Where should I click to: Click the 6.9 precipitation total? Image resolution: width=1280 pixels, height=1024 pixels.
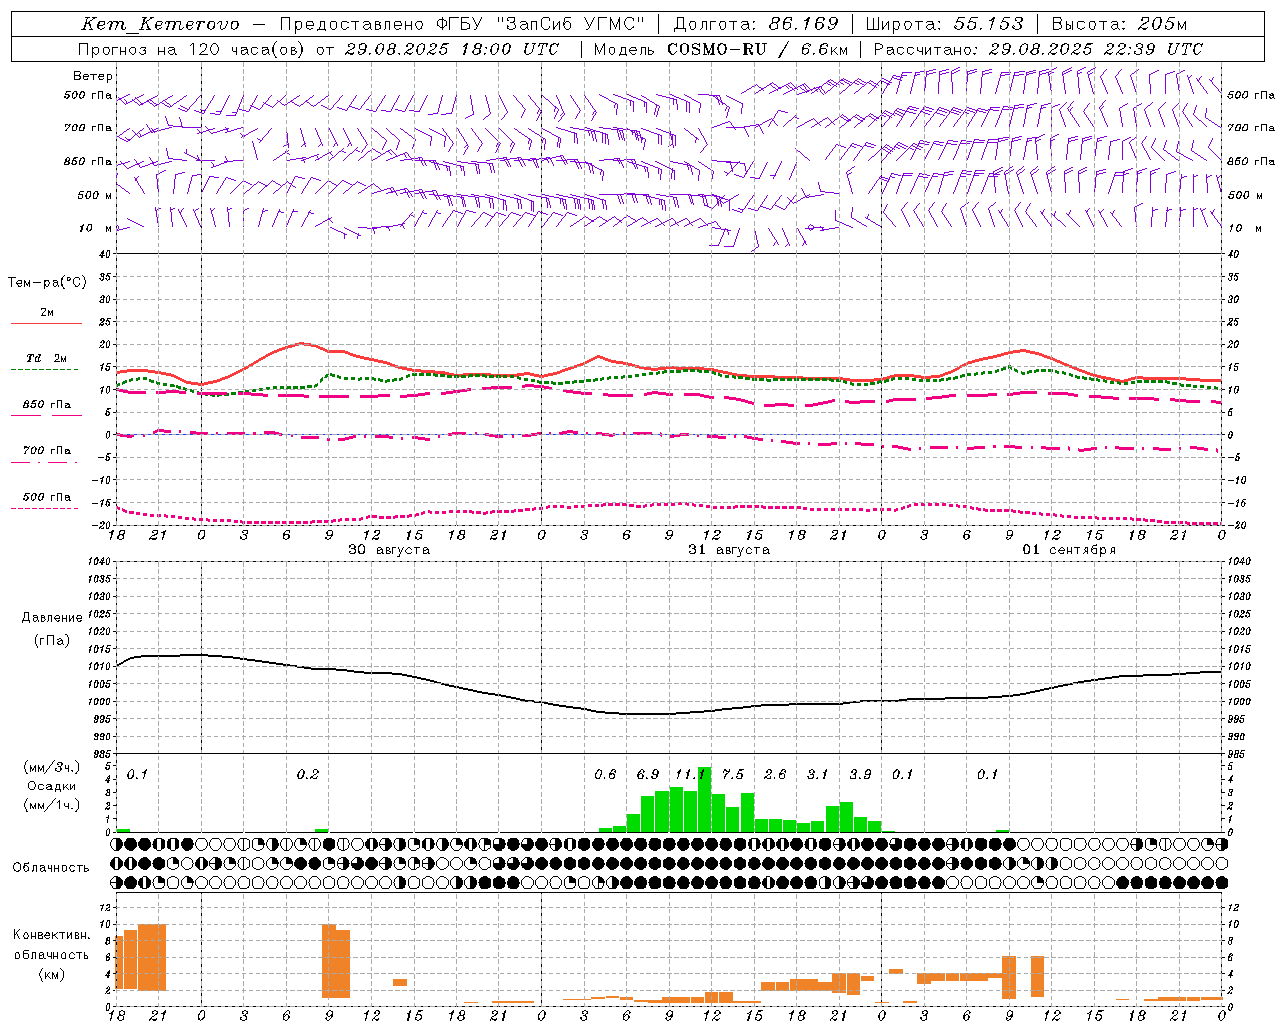[648, 775]
